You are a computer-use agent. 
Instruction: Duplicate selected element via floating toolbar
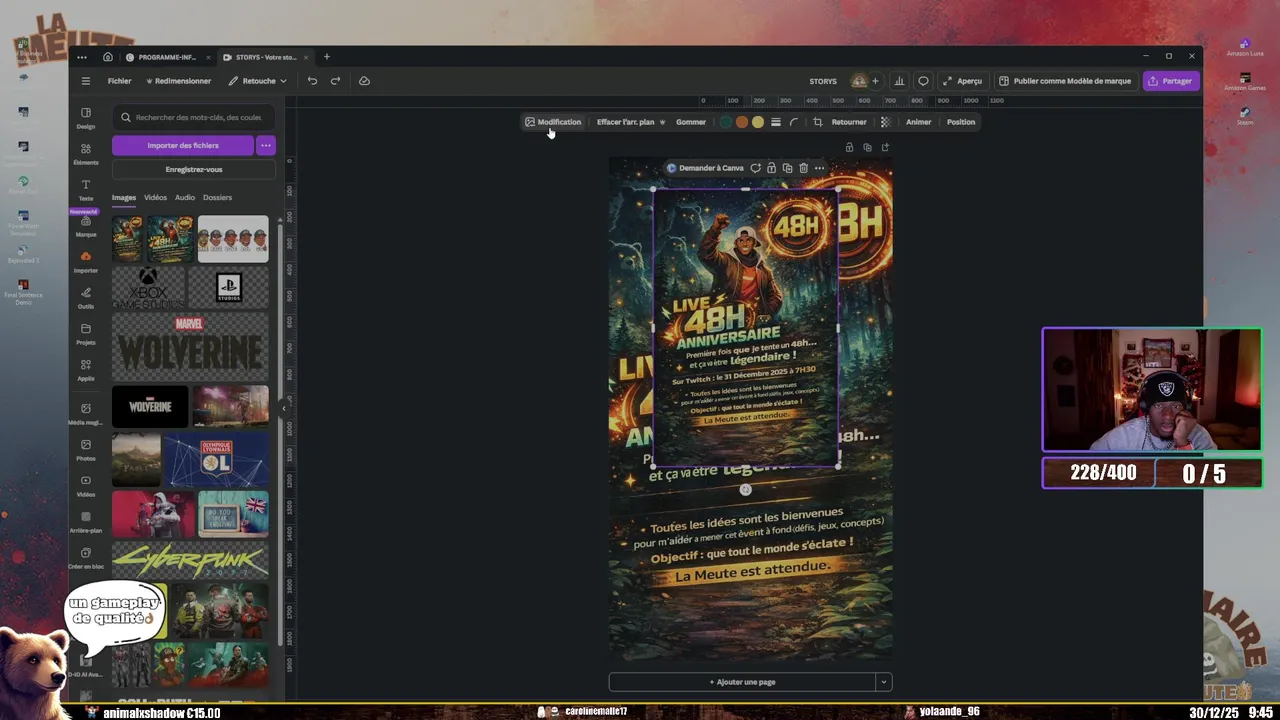tap(787, 168)
